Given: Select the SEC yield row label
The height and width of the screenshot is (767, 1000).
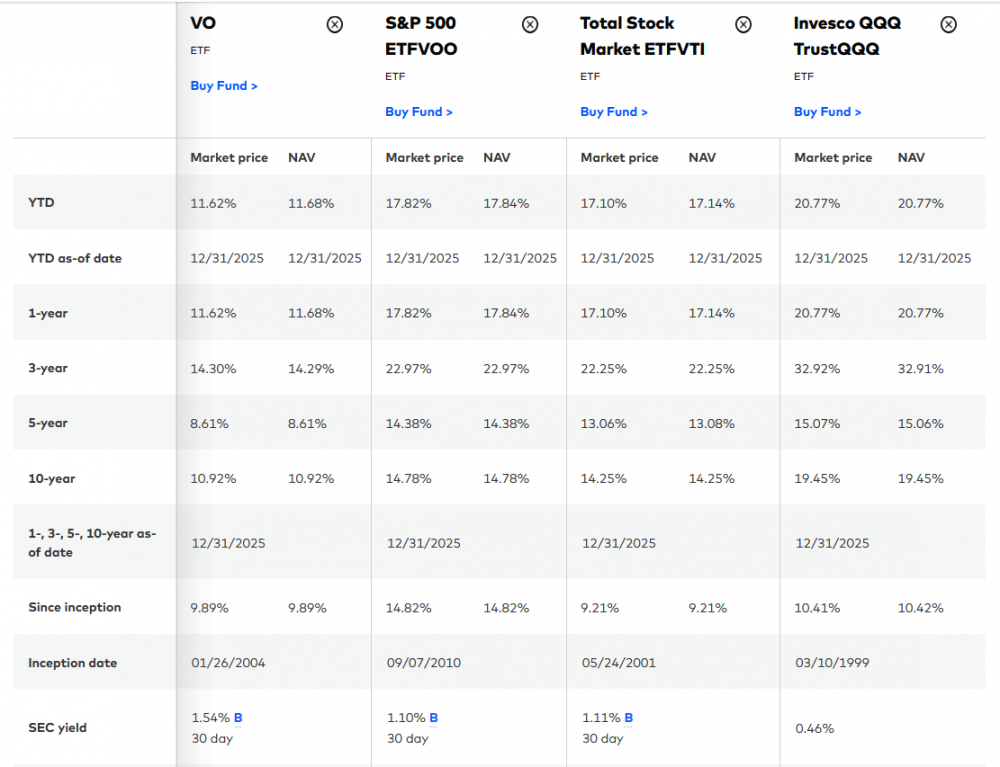Looking at the screenshot, I should point(57,728).
